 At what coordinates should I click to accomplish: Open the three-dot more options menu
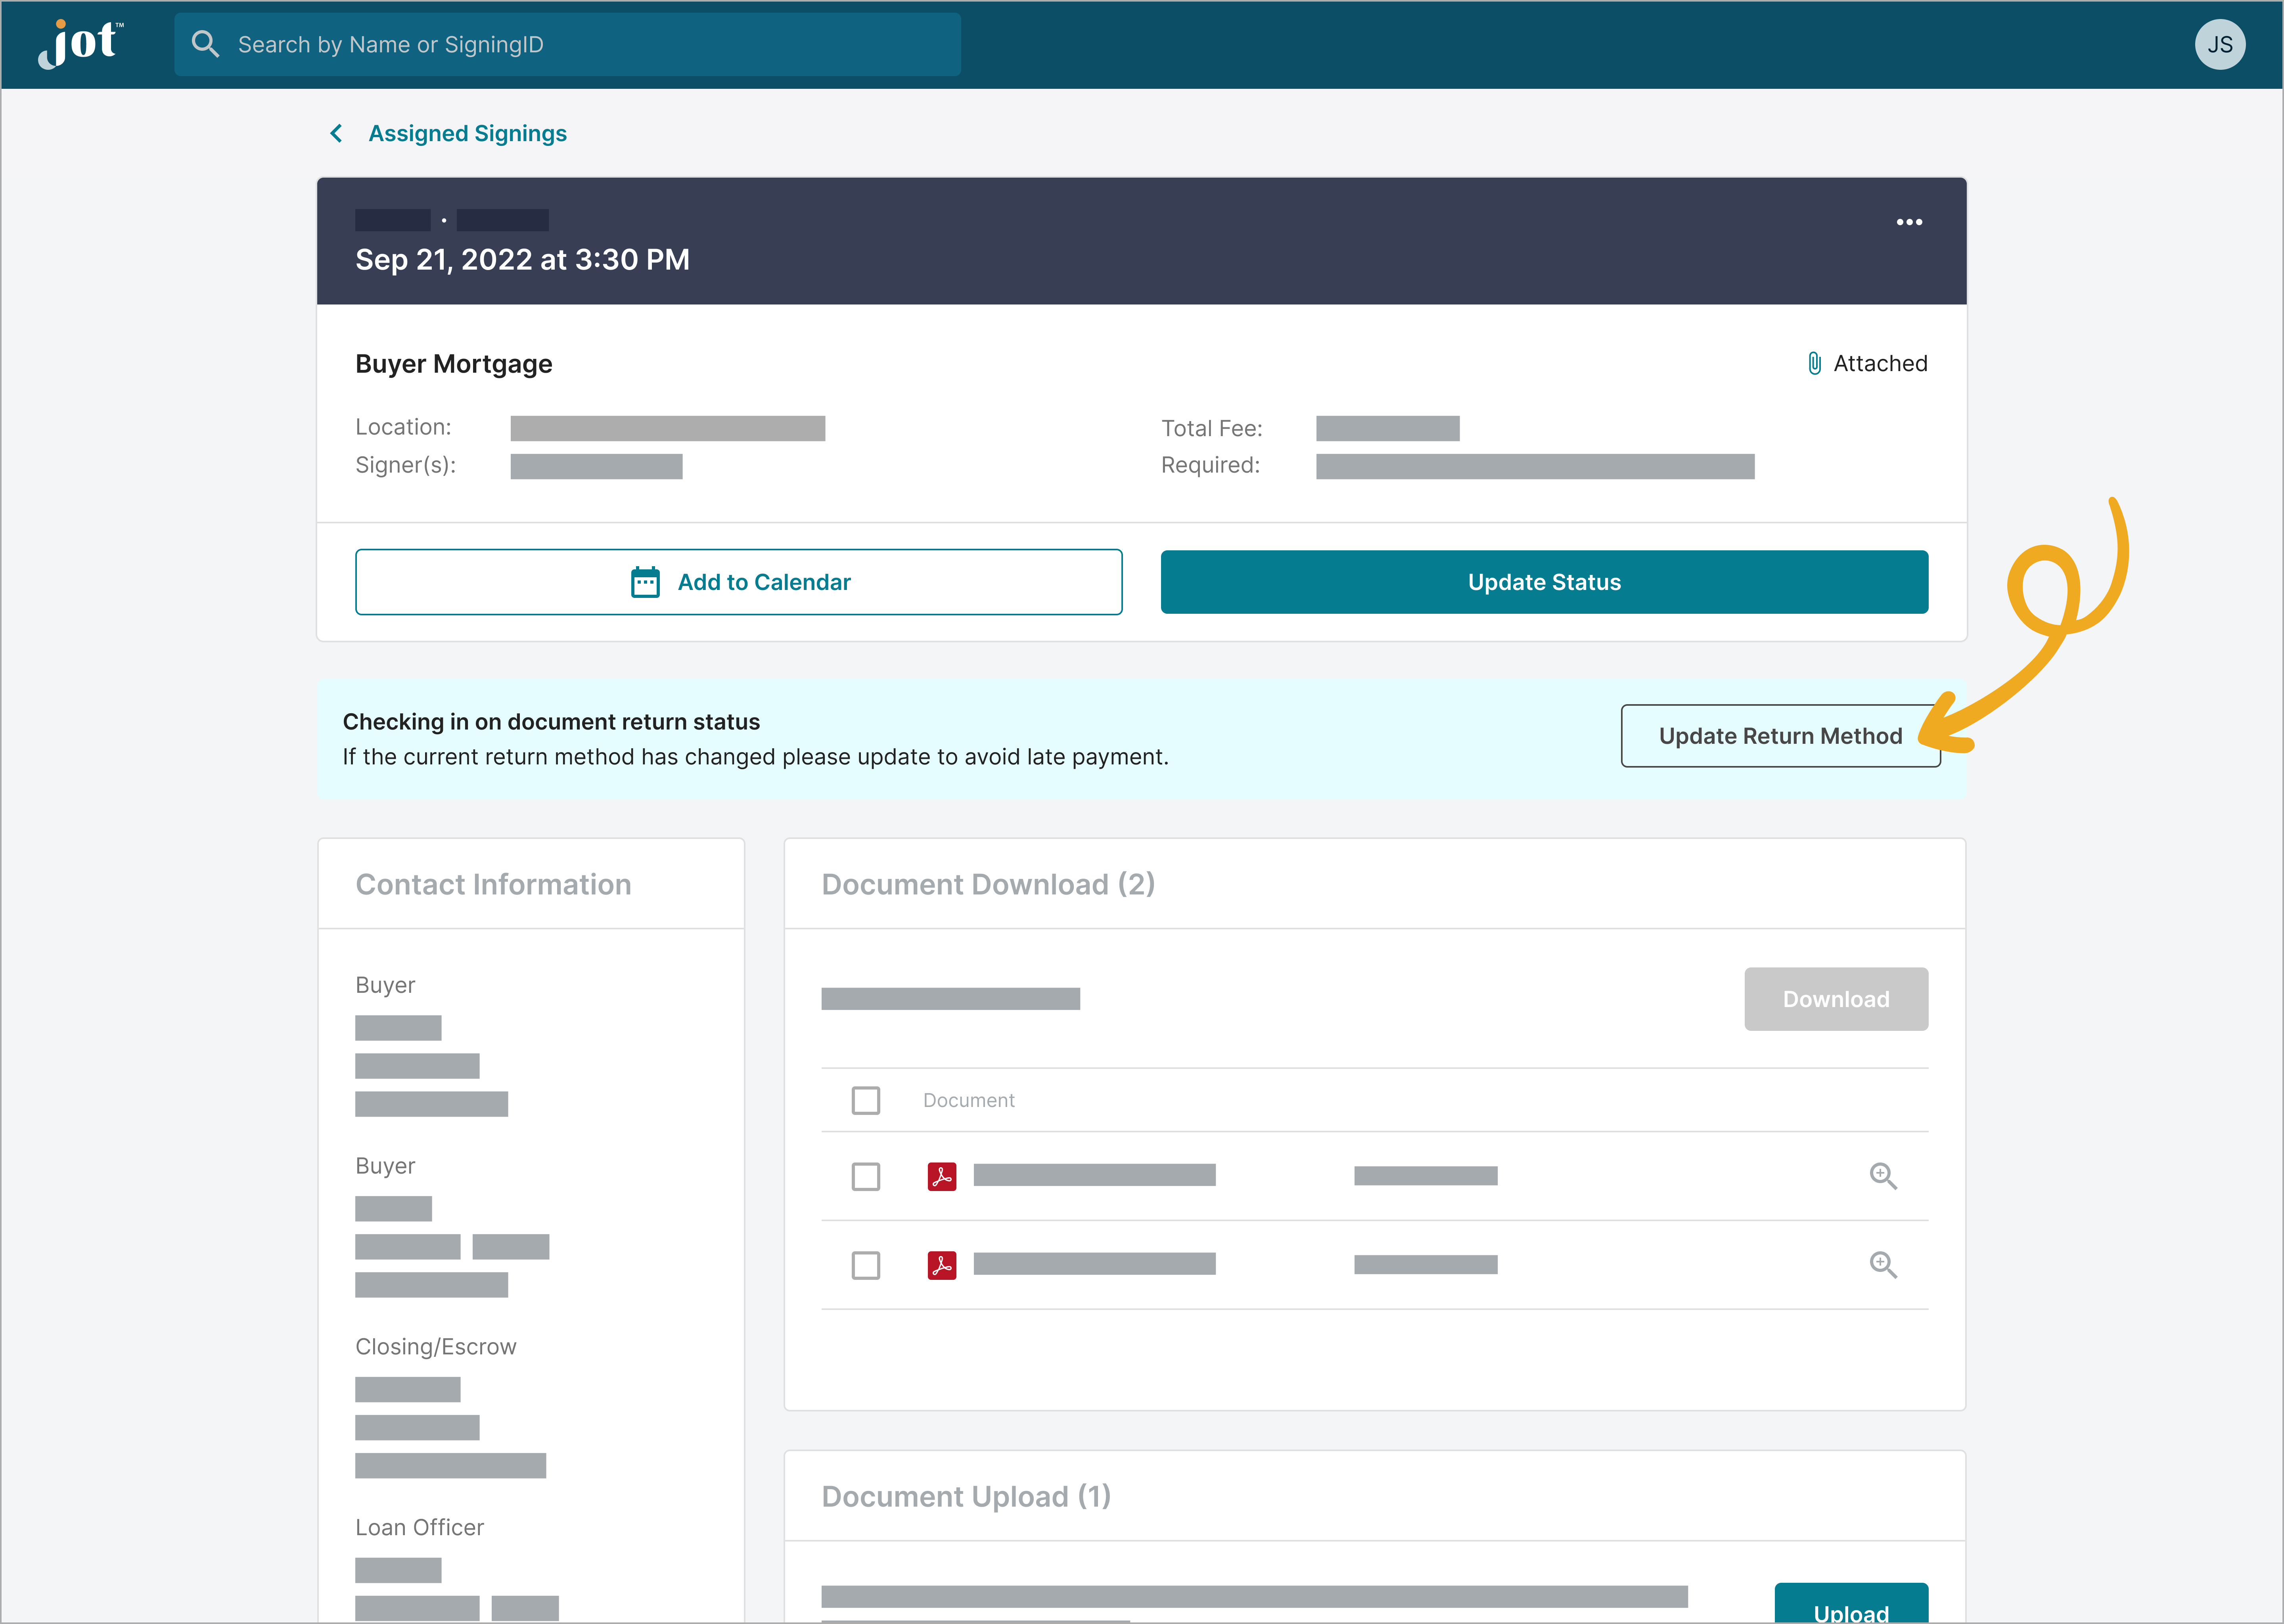[x=1908, y=222]
